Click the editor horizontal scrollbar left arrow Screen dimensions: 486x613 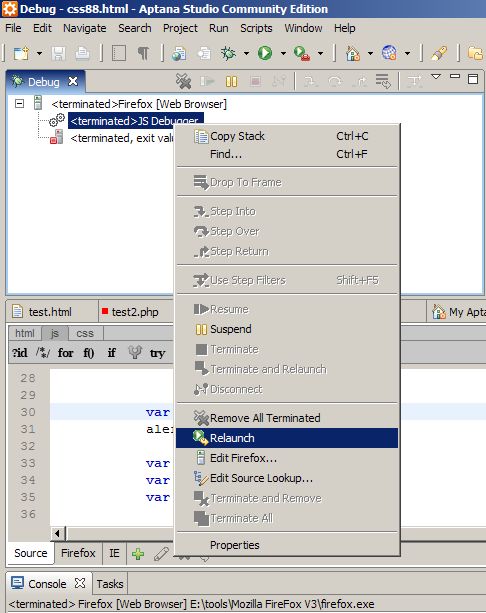coord(58,533)
